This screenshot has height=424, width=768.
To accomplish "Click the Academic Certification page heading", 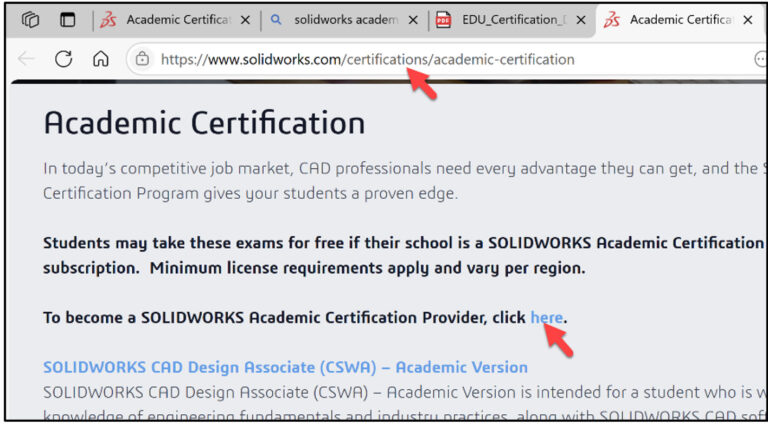I will coord(204,123).
